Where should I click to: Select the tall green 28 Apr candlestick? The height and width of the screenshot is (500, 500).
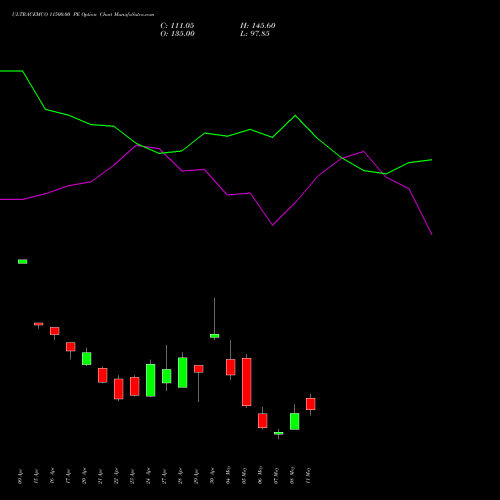(183, 372)
